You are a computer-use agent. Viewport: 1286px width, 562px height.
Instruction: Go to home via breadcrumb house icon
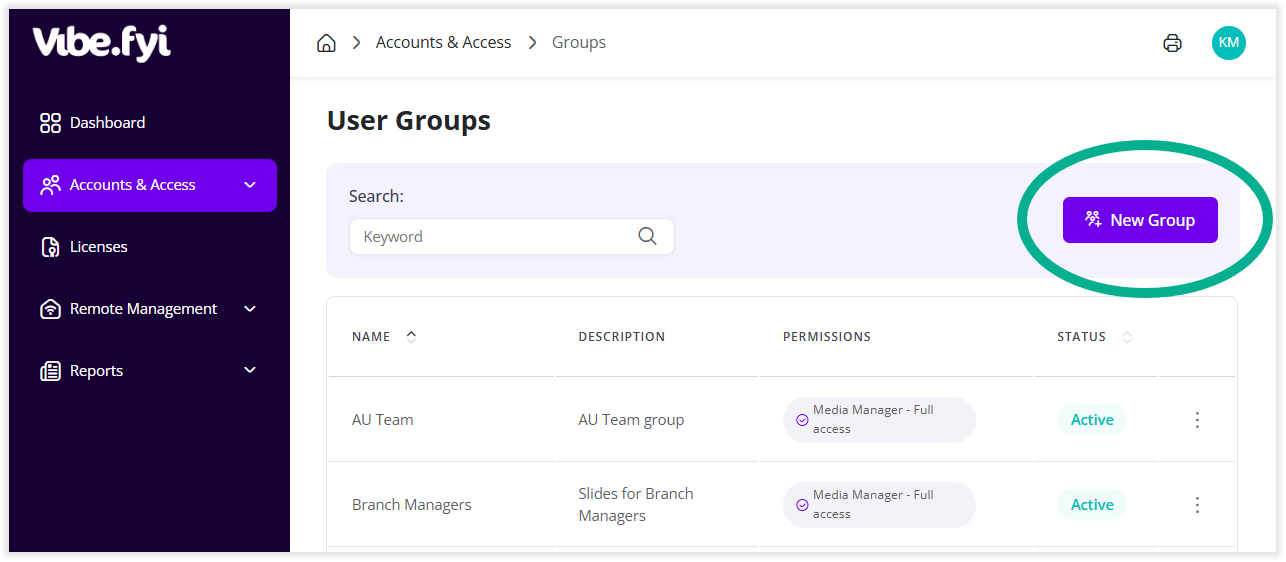(326, 43)
